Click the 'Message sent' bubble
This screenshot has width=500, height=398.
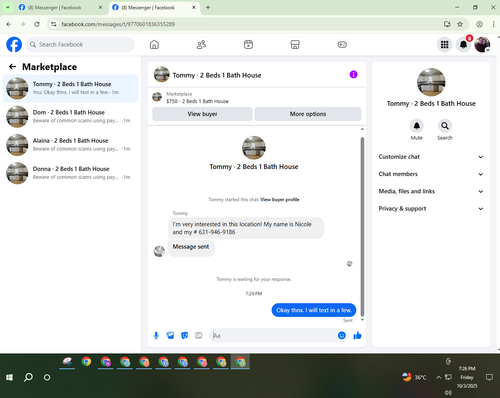click(191, 247)
